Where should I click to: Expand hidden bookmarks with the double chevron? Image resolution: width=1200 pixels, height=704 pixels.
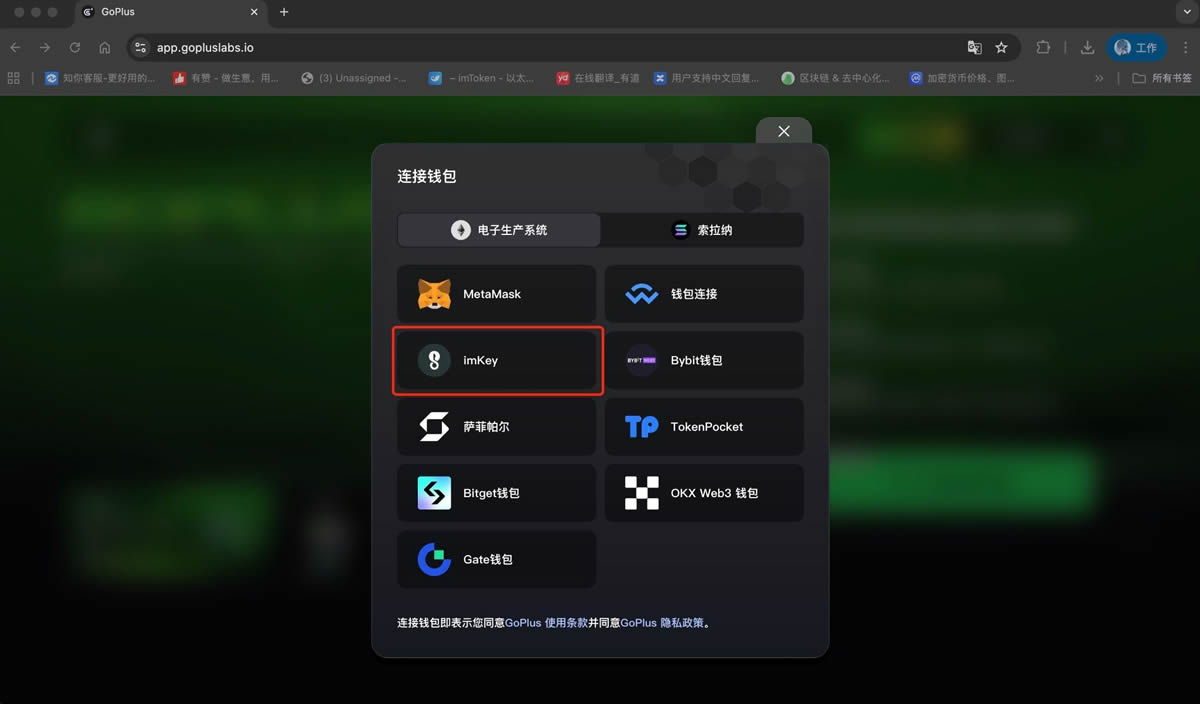pos(1100,78)
